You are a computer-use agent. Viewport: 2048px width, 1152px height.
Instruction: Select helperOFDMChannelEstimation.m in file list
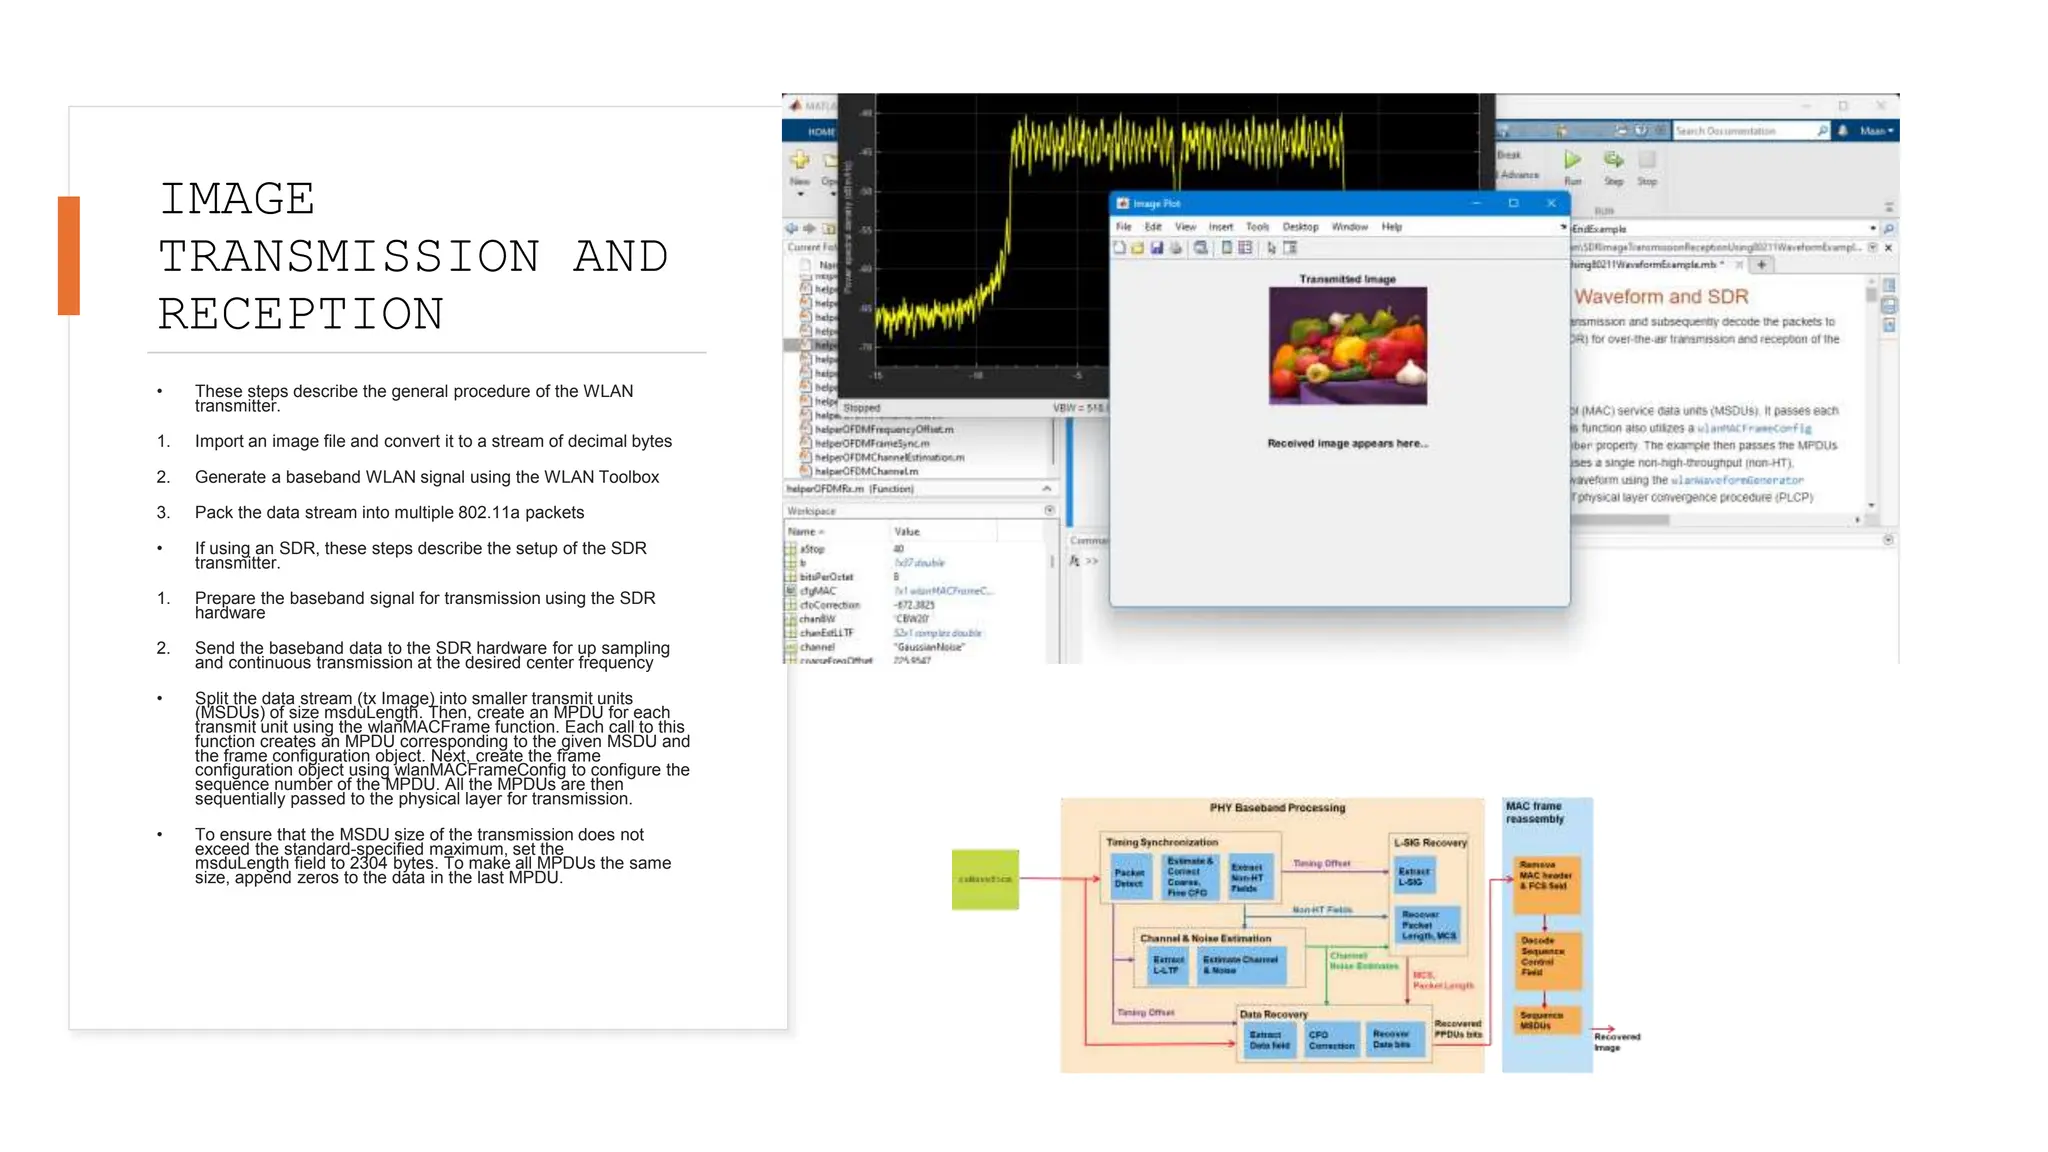[x=889, y=457]
